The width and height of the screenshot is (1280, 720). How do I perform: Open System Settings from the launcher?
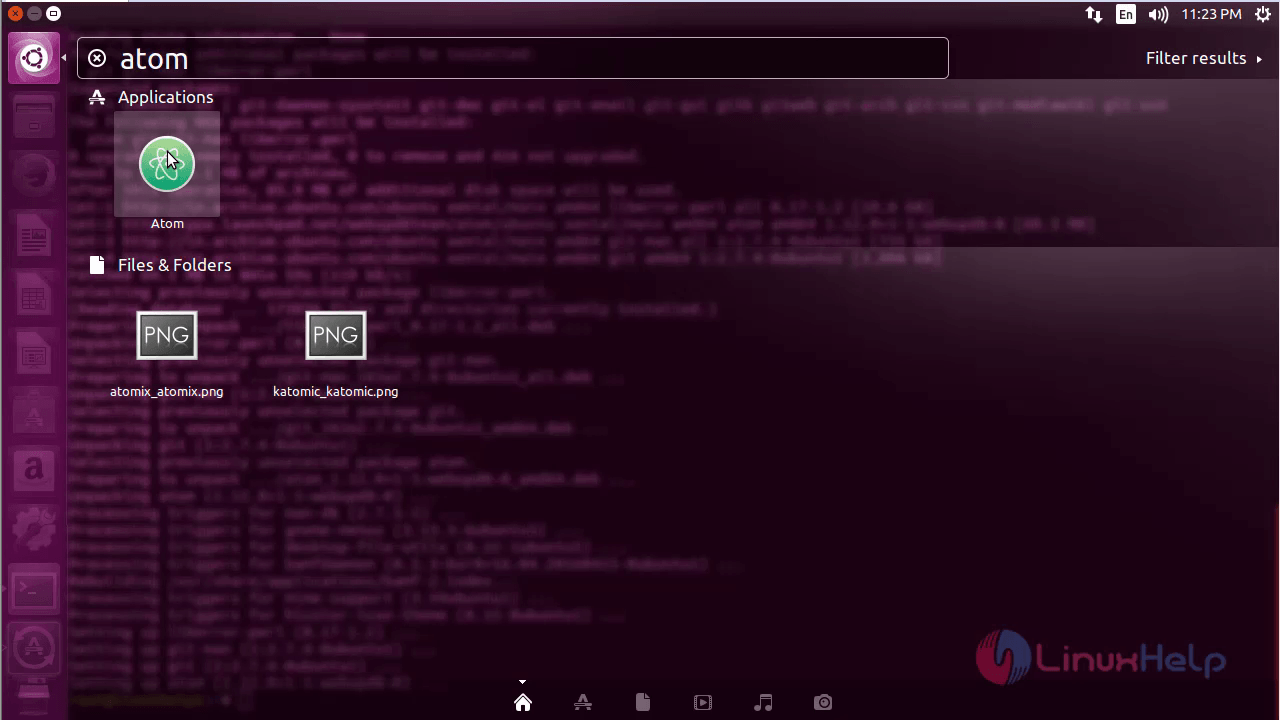34,527
